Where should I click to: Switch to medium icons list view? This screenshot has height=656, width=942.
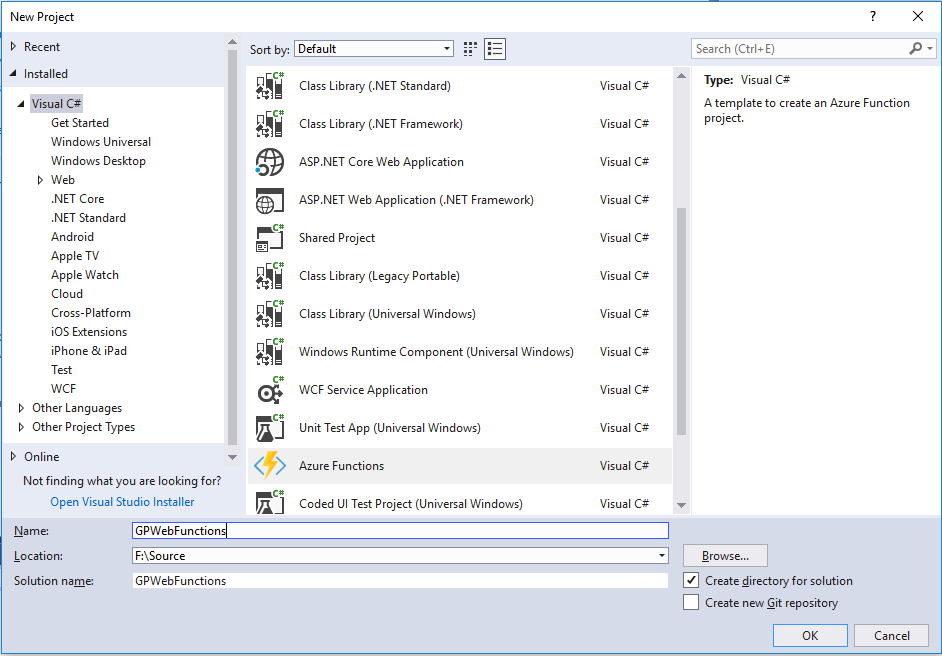[x=495, y=49]
